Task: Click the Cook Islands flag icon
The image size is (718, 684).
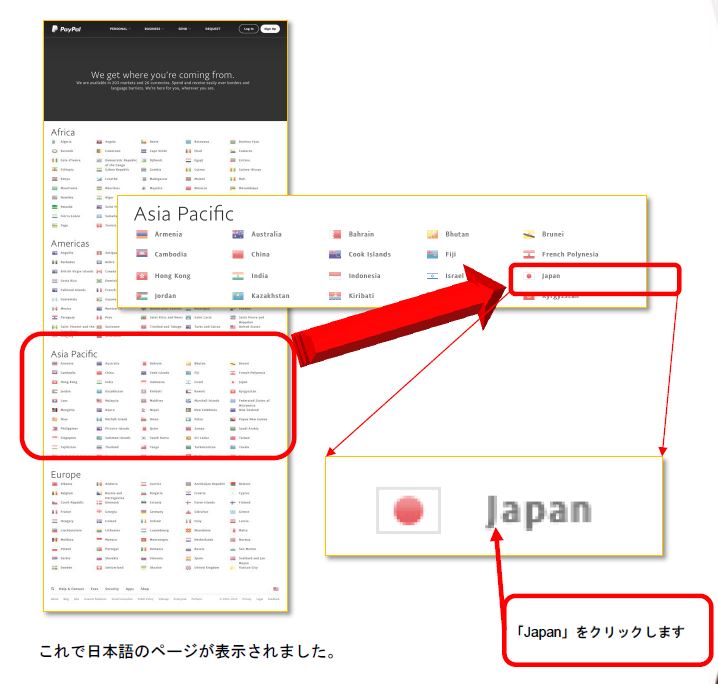Action: [335, 254]
